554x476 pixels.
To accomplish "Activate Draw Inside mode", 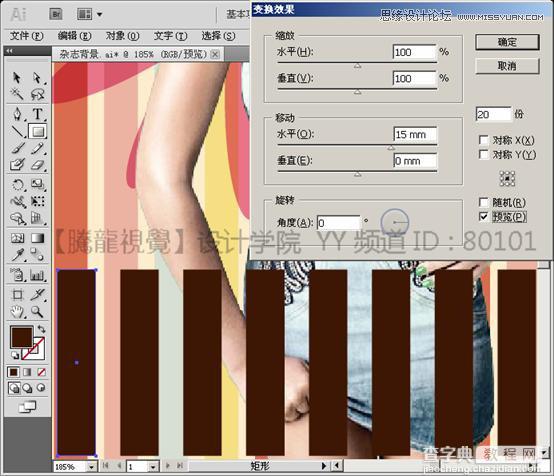I will [41, 388].
